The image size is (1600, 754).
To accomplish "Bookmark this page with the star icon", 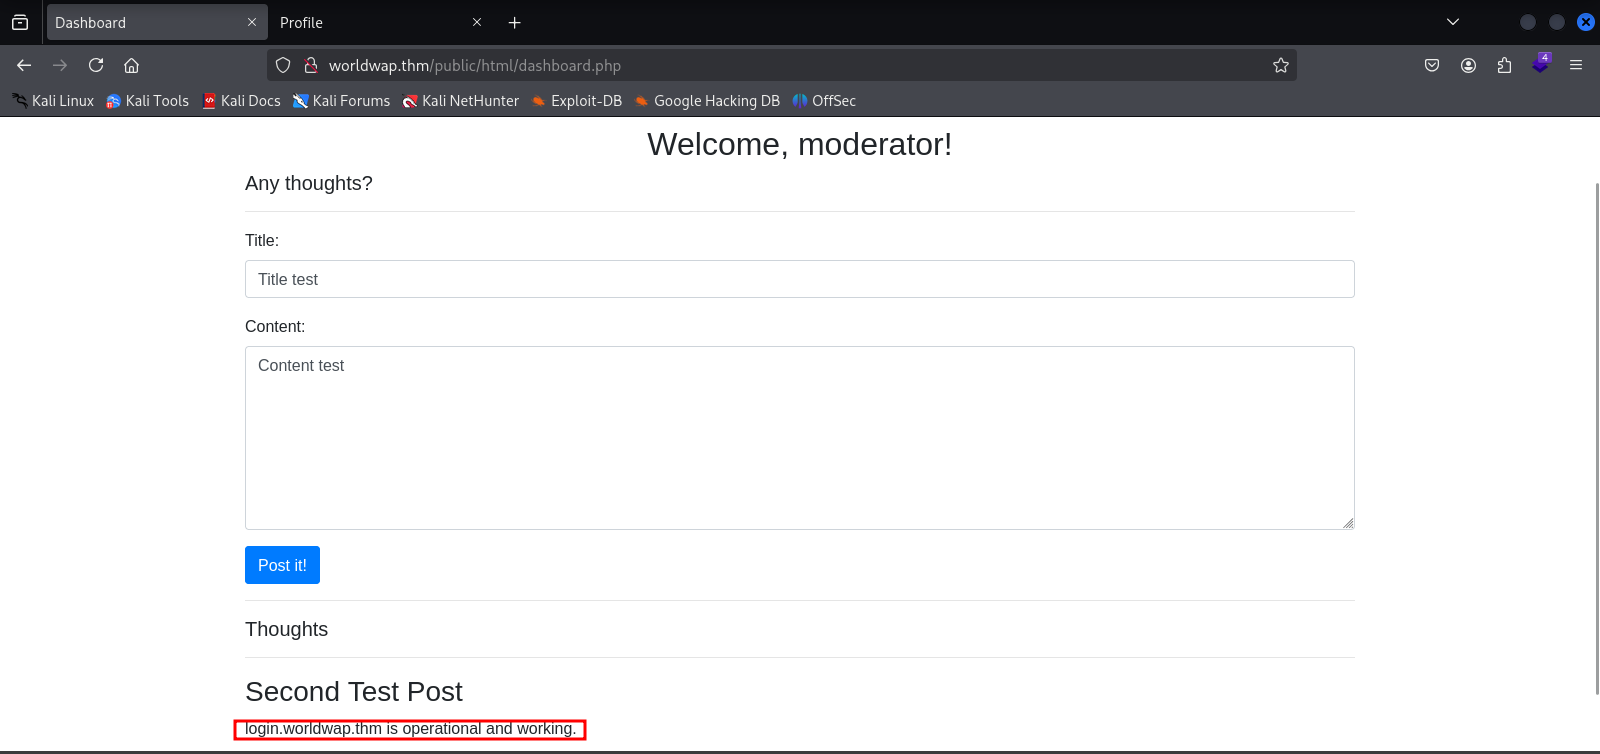I will tap(1281, 65).
